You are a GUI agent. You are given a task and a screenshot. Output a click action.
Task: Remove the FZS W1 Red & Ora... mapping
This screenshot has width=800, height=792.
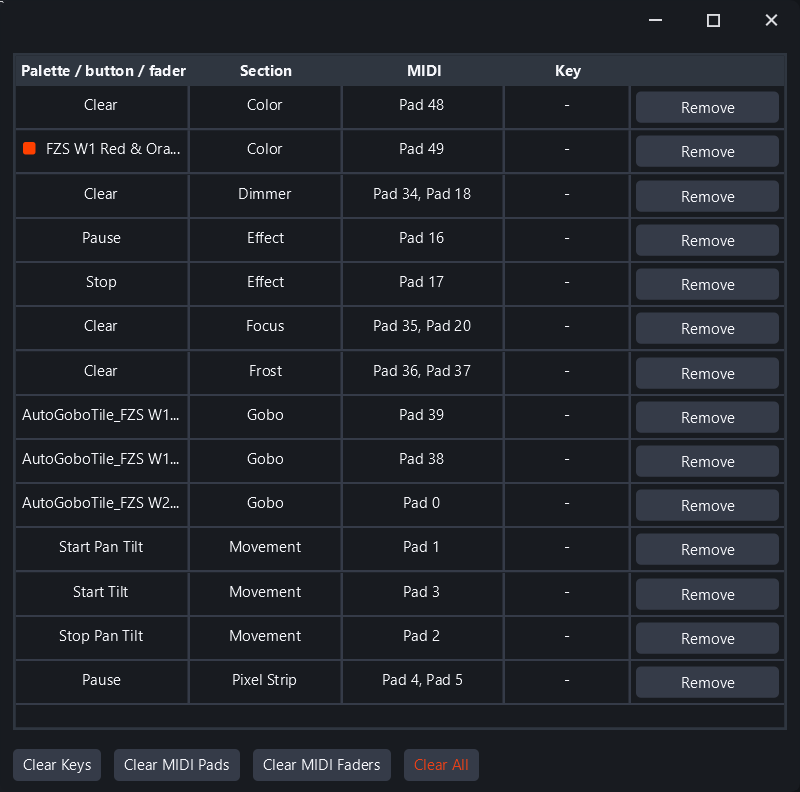707,151
